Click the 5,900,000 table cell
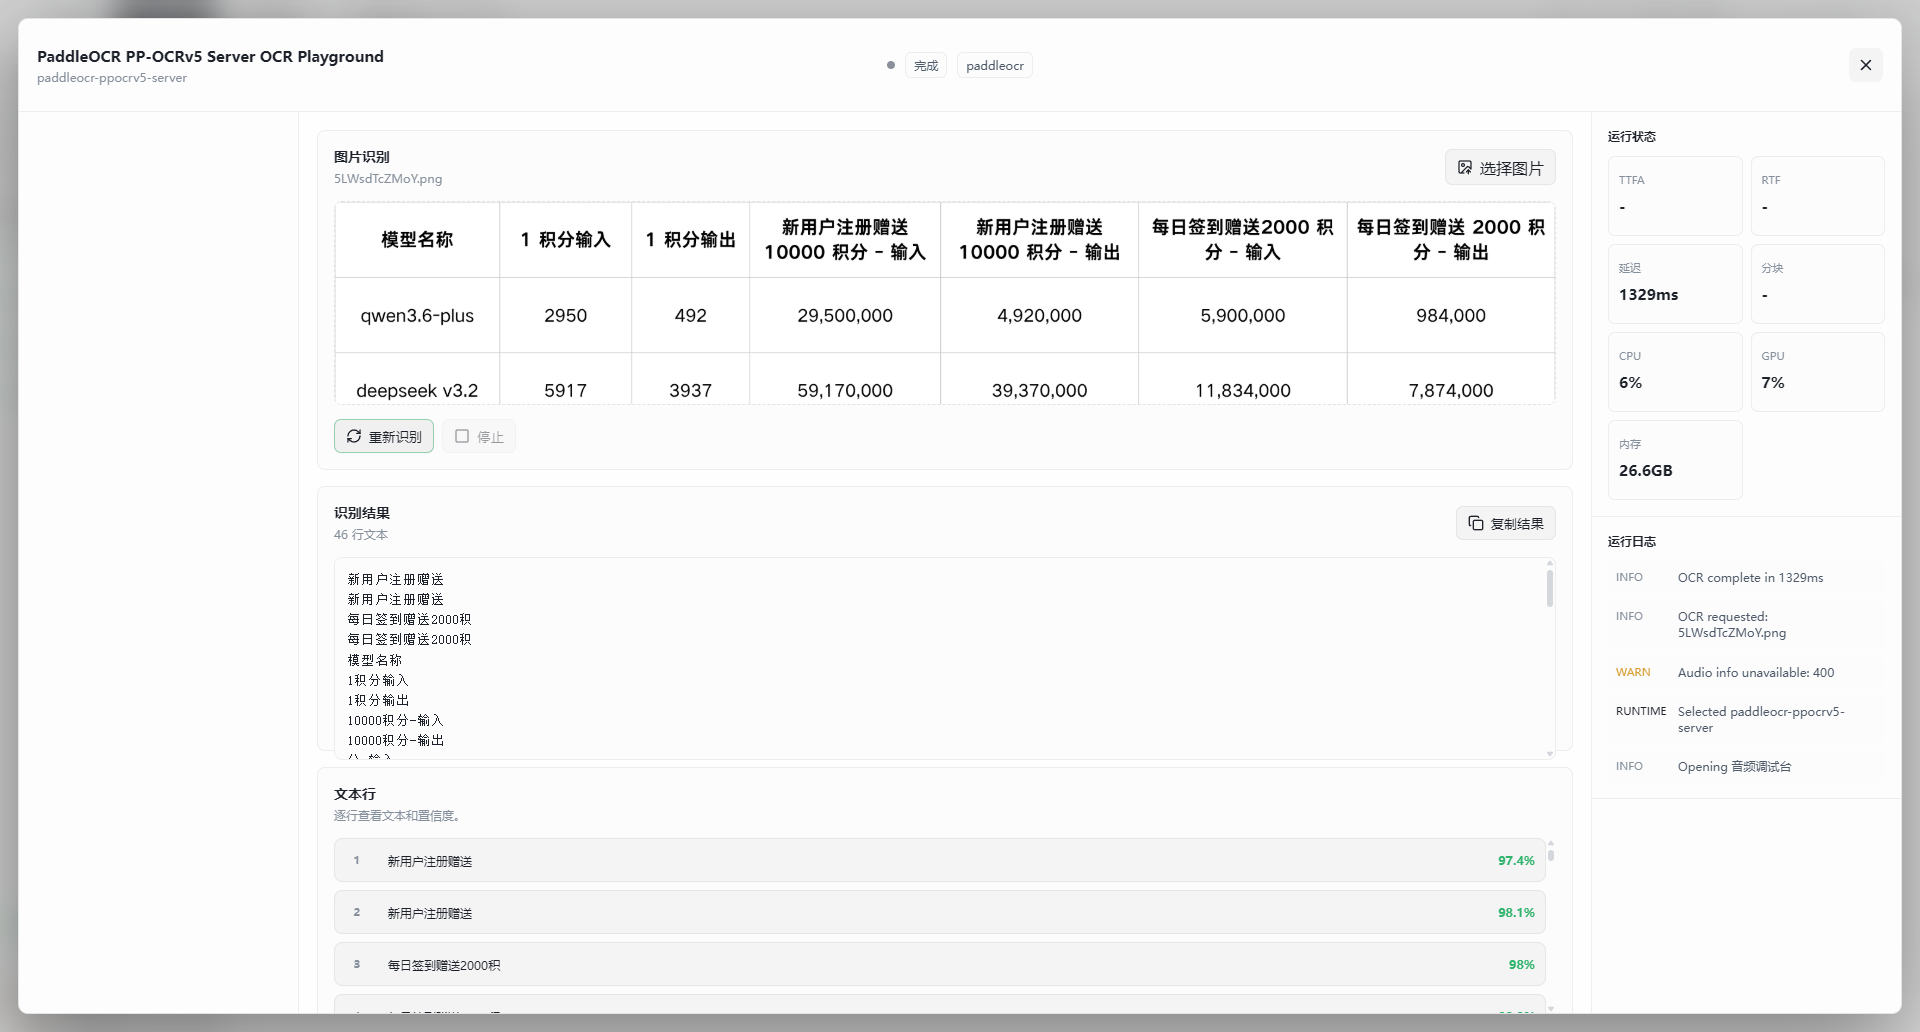Screen dimensions: 1920x1032 coord(1243,315)
